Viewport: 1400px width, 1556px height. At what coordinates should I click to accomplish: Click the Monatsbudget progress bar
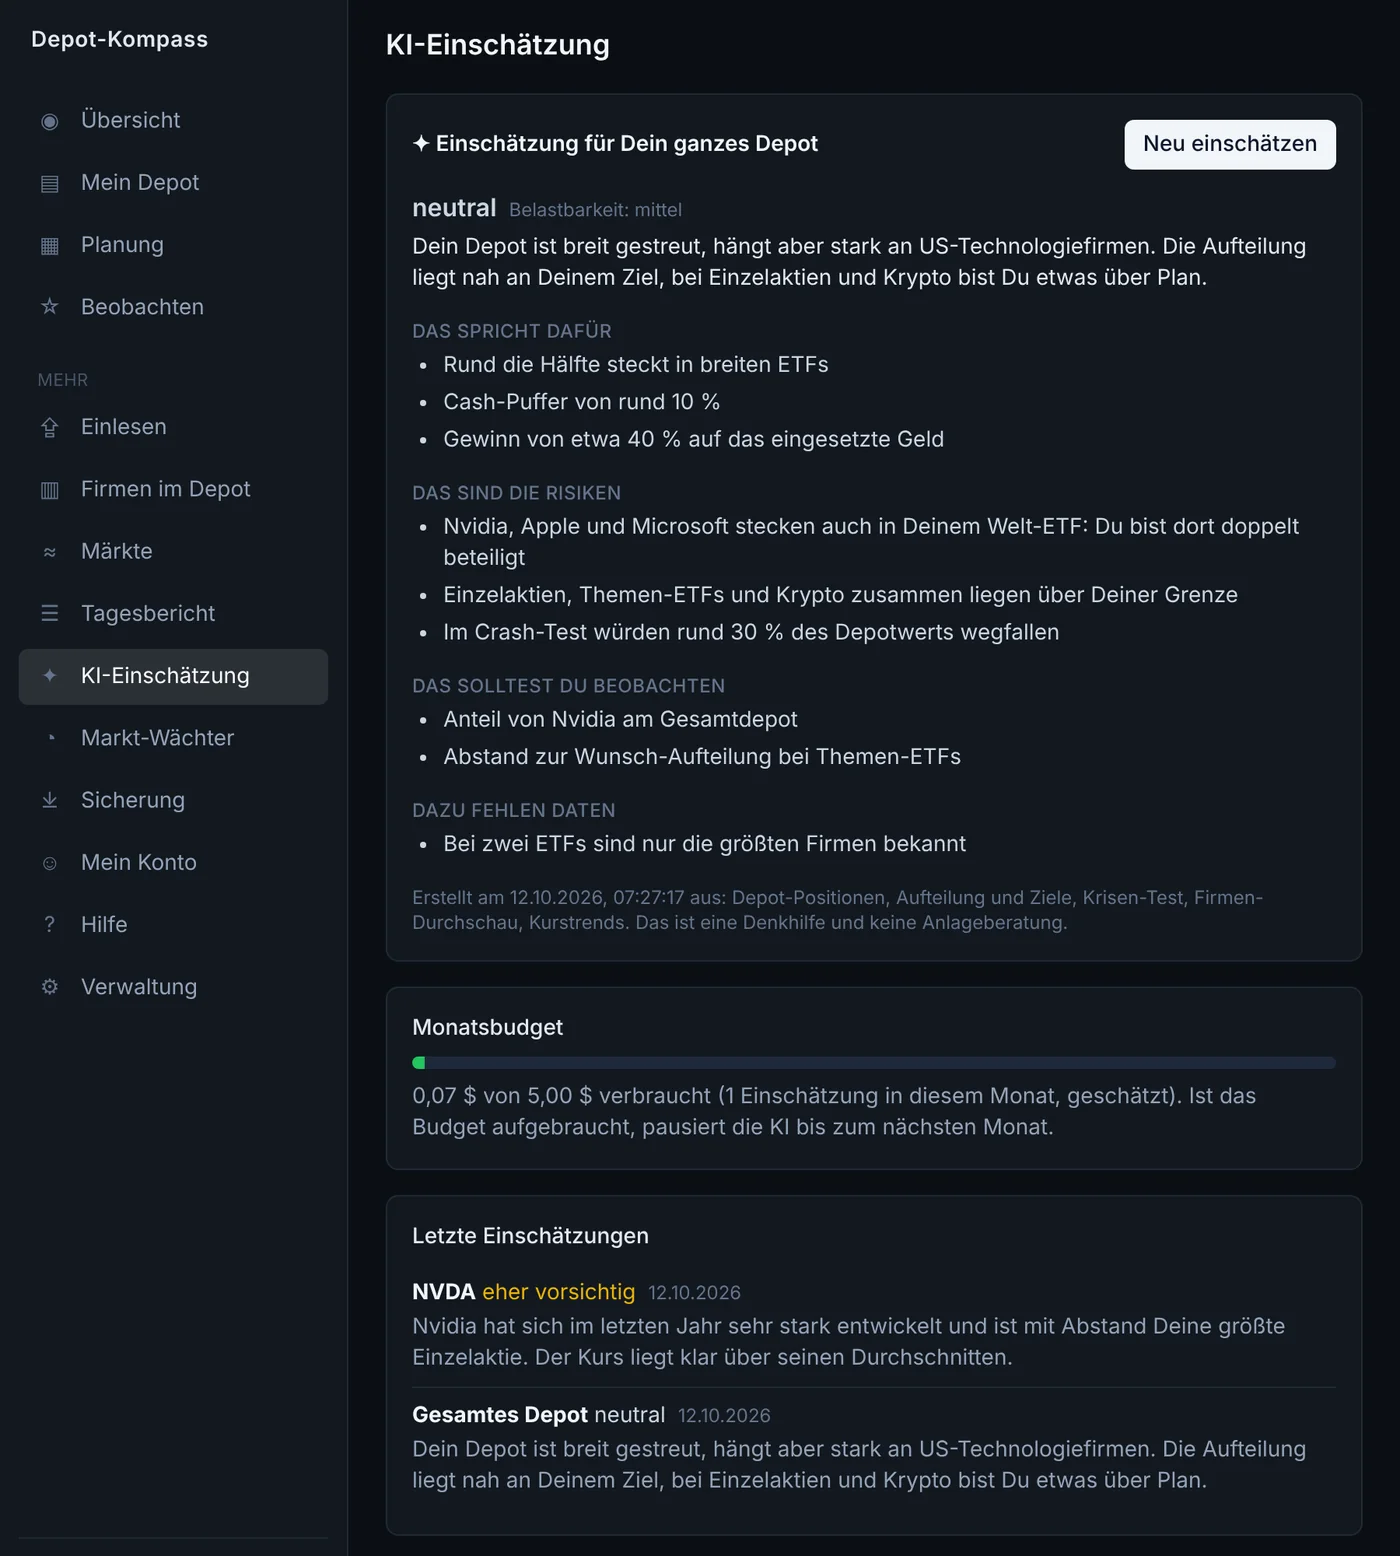tap(873, 1063)
